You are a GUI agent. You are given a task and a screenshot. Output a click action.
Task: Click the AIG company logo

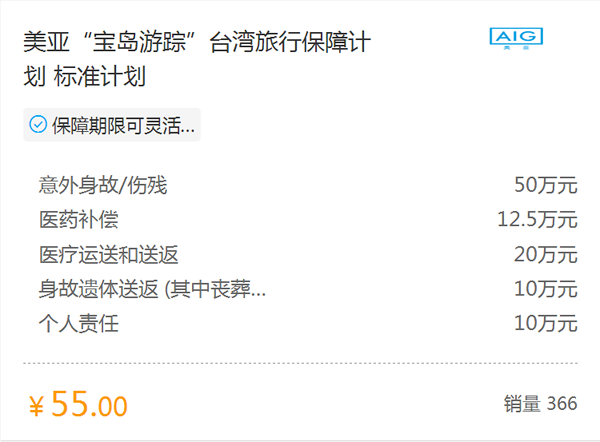tap(516, 38)
